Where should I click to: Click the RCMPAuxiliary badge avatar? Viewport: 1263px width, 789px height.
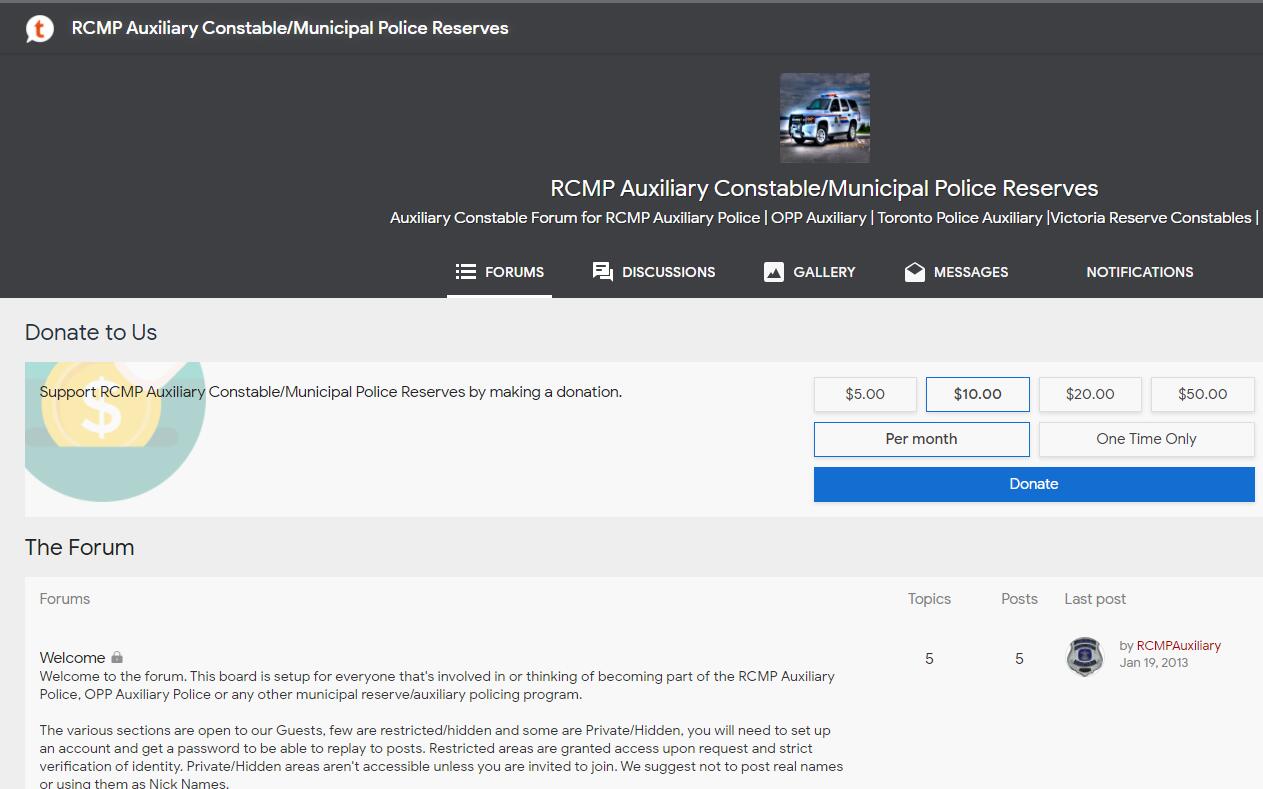tap(1085, 657)
